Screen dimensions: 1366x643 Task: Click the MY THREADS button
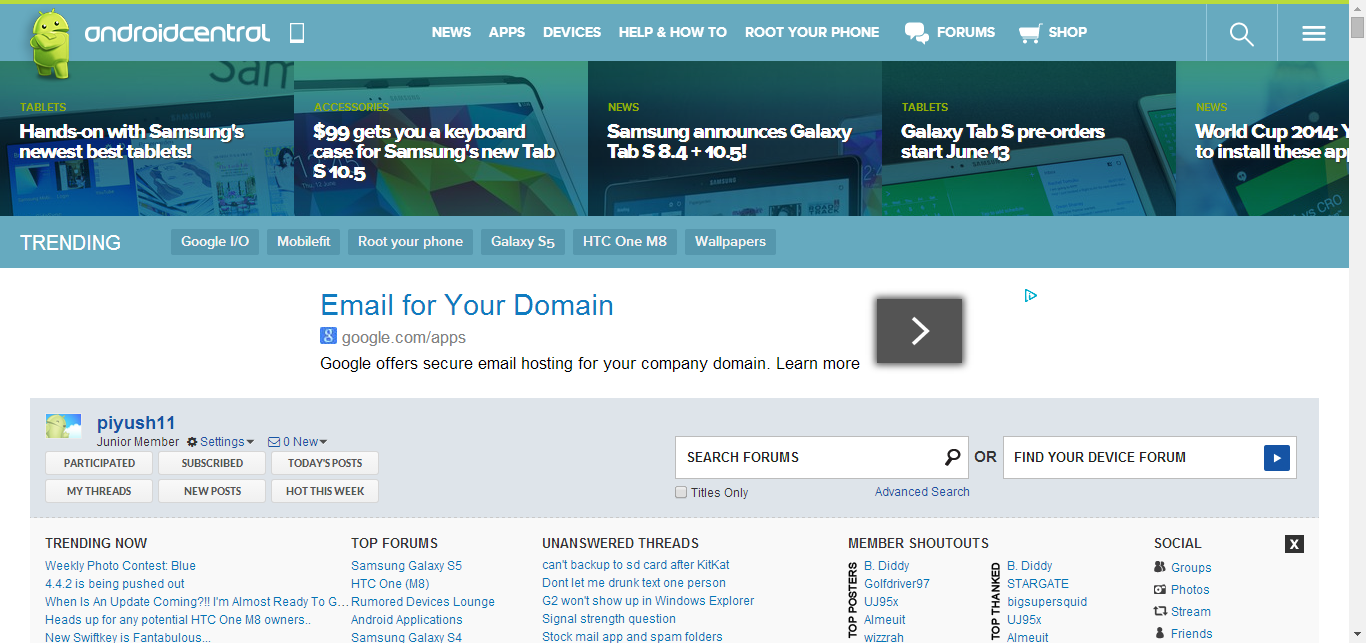click(x=99, y=491)
